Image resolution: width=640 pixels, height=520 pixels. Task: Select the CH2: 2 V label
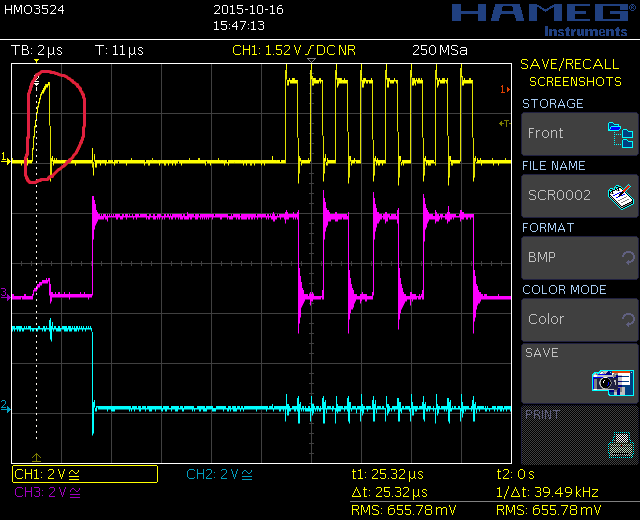(219, 474)
